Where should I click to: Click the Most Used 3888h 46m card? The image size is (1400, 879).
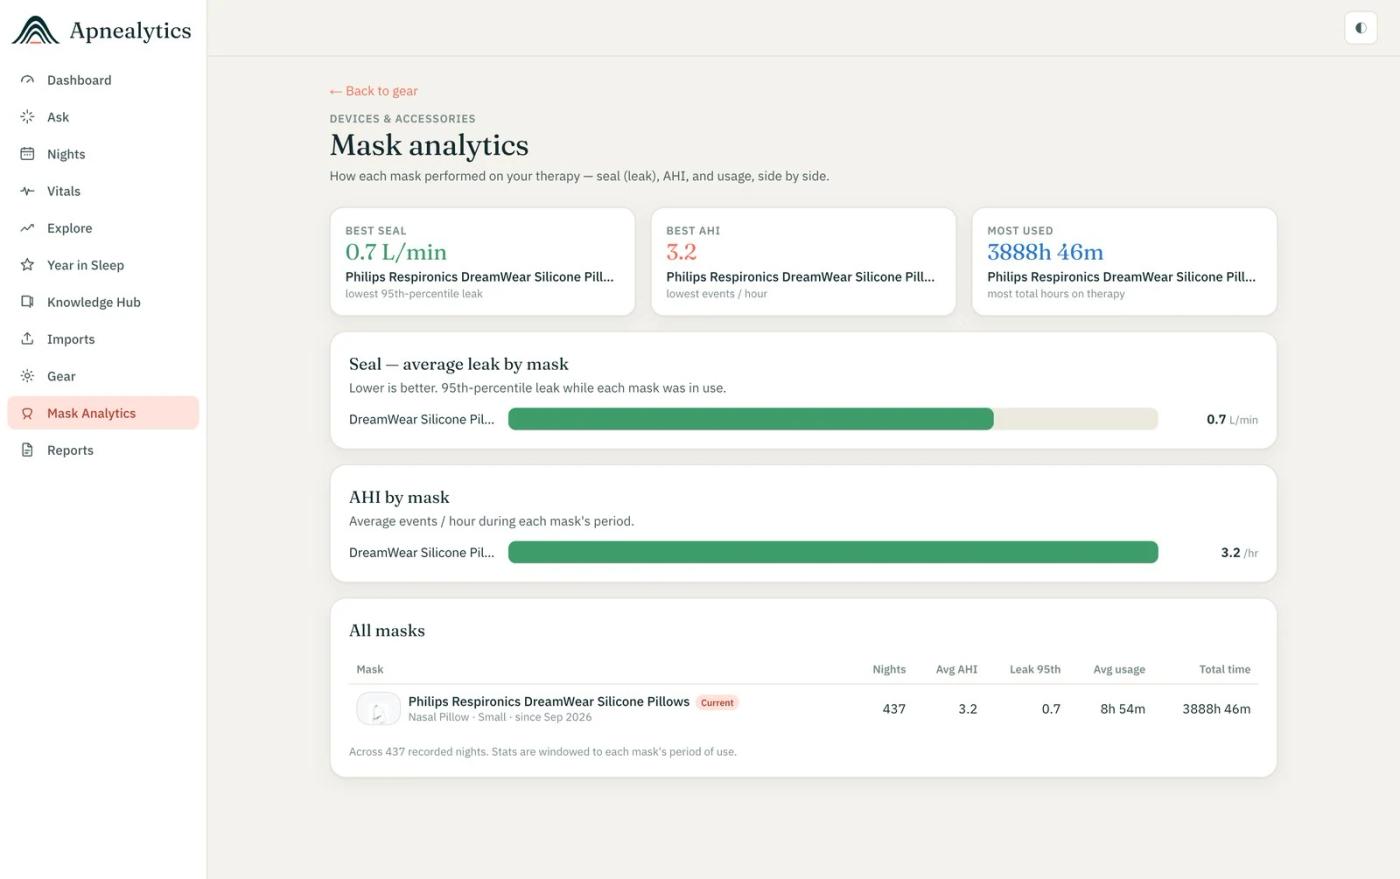click(x=1124, y=262)
